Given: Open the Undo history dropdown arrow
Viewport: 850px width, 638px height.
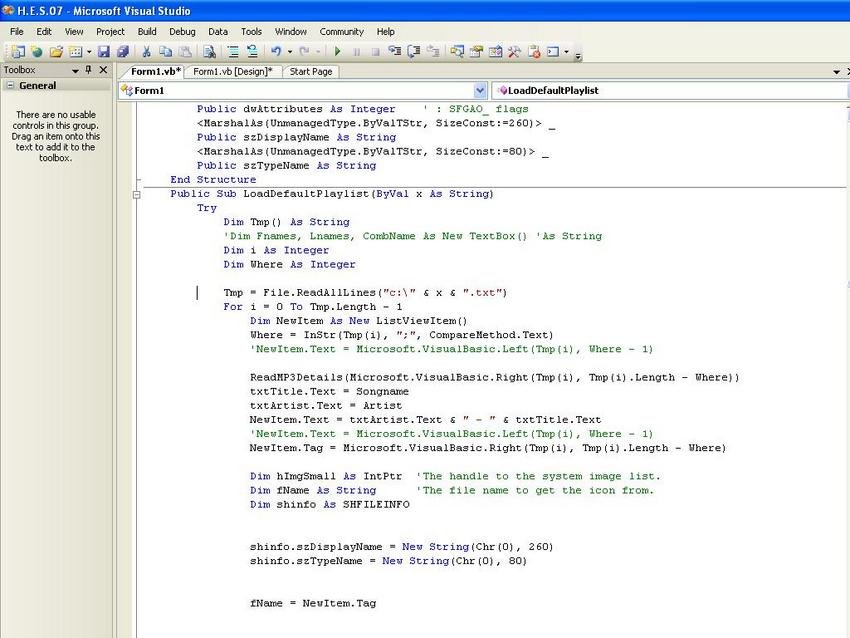Looking at the screenshot, I should click(x=290, y=52).
